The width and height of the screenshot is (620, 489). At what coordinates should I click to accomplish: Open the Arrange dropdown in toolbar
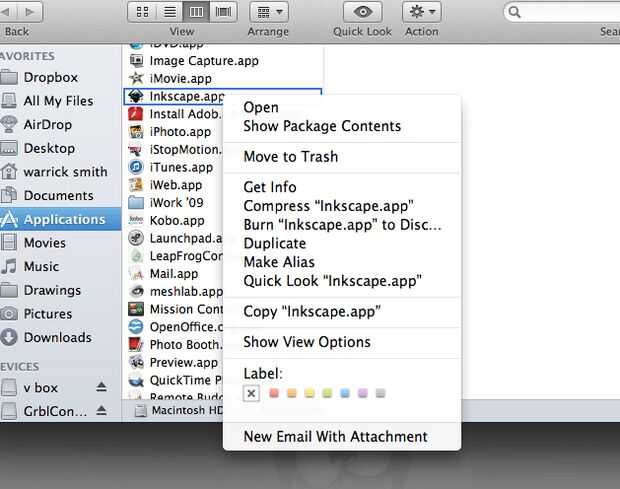point(269,12)
